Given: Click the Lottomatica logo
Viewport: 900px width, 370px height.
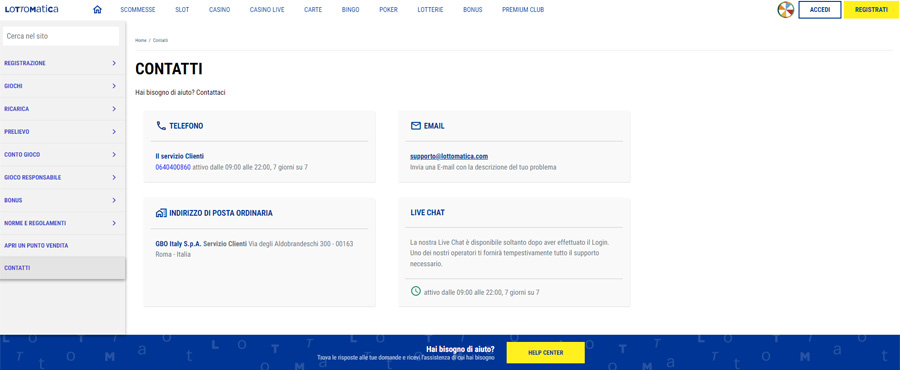Looking at the screenshot, I should tap(32, 10).
